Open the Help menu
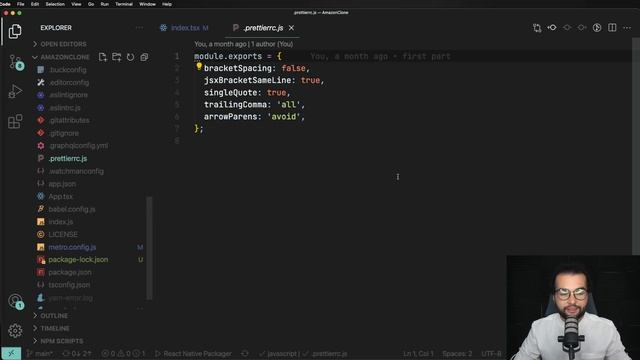Viewport: 640px width, 360px height. [167, 4]
